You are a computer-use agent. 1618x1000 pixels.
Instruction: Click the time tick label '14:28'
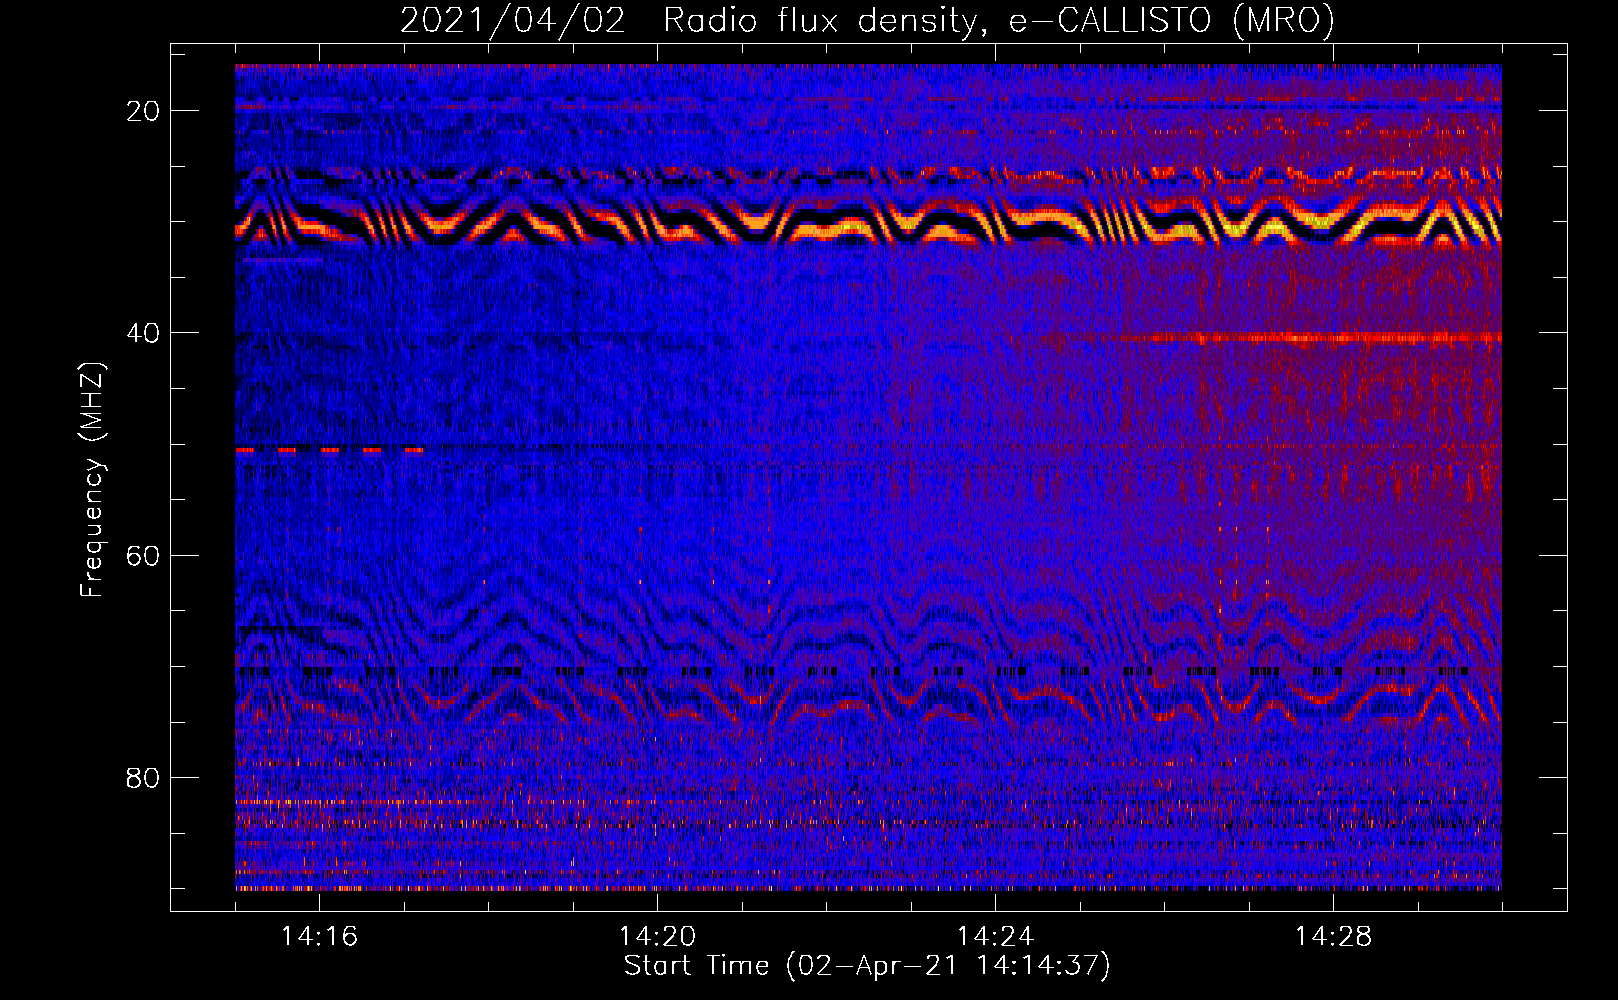pos(1333,937)
